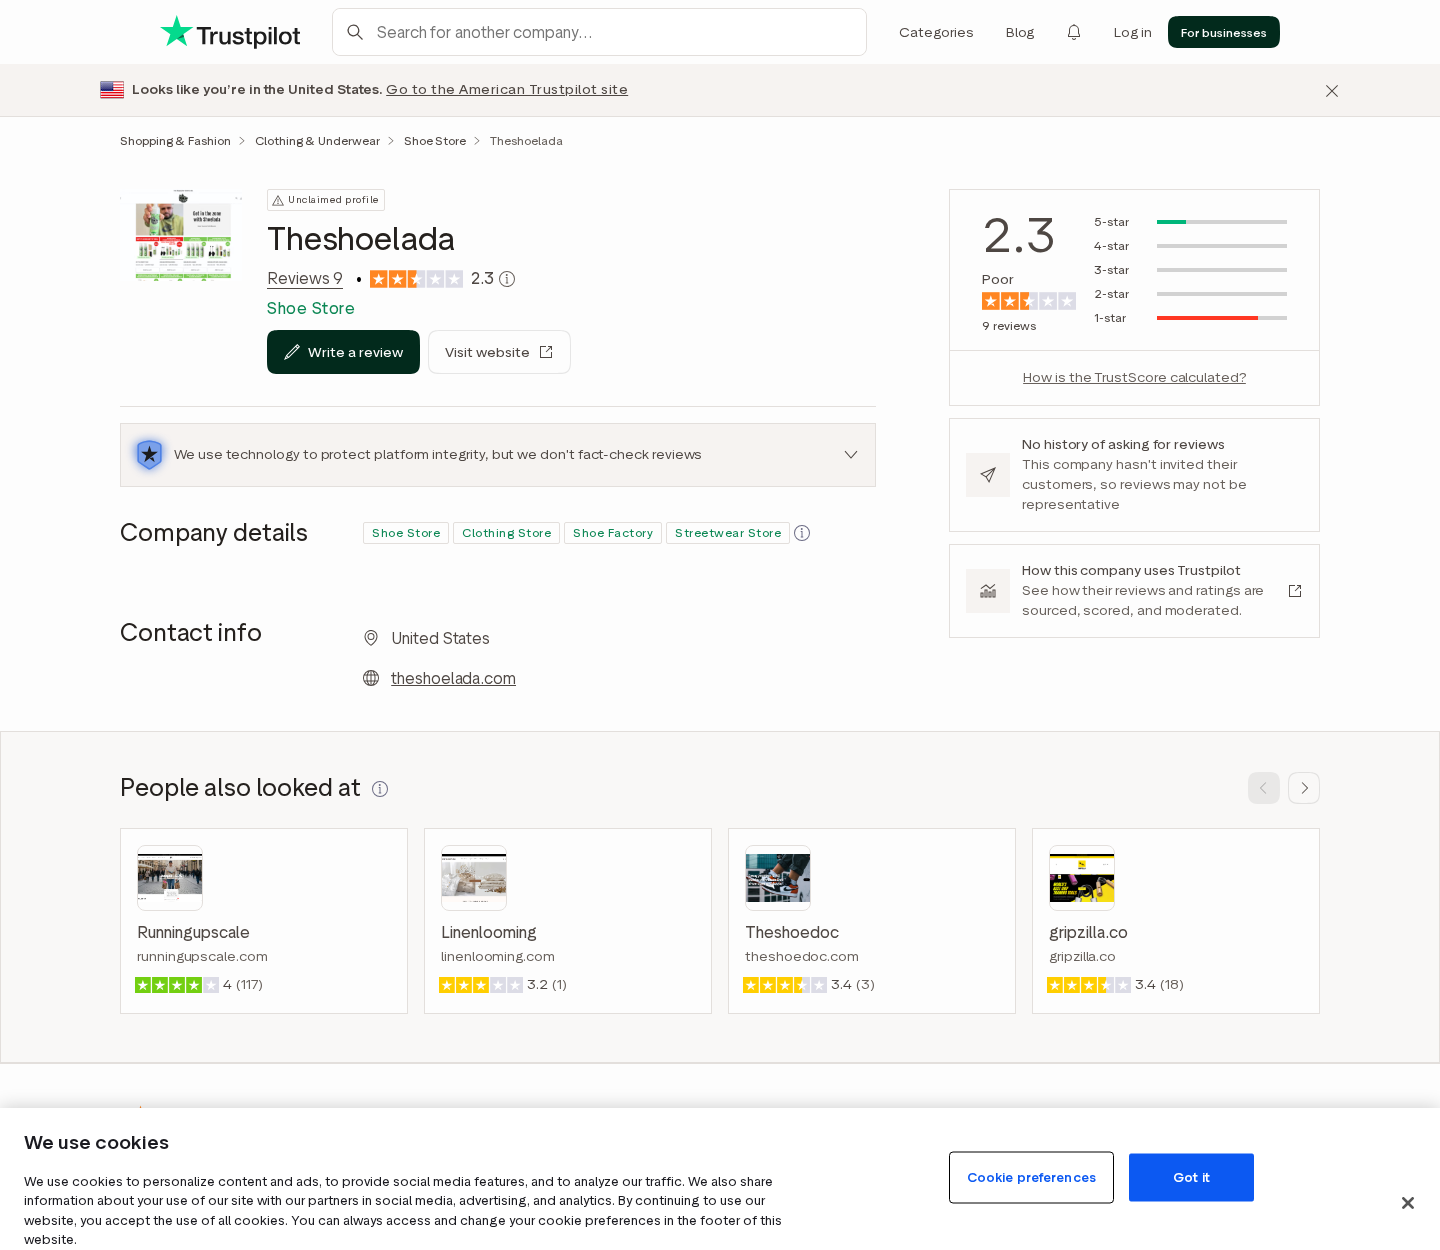Viewport: 1440px width, 1250px height.
Task: Click the Theshoelada breadcrumb text
Action: coord(526,141)
